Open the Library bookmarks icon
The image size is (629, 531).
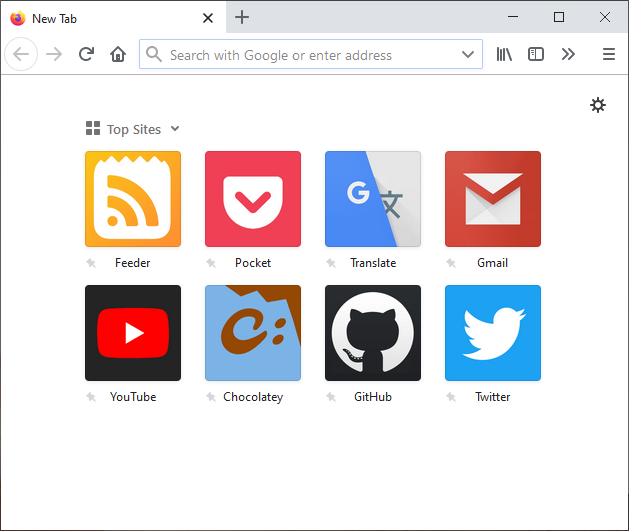[x=504, y=54]
